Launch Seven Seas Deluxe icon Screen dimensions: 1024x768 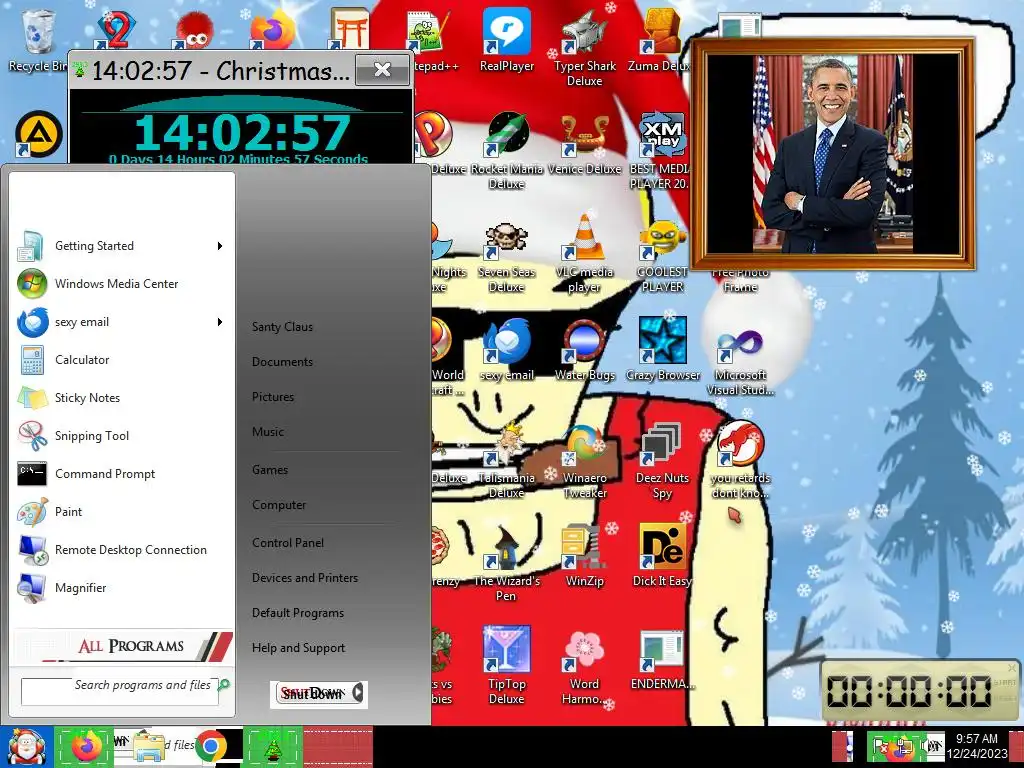507,256
